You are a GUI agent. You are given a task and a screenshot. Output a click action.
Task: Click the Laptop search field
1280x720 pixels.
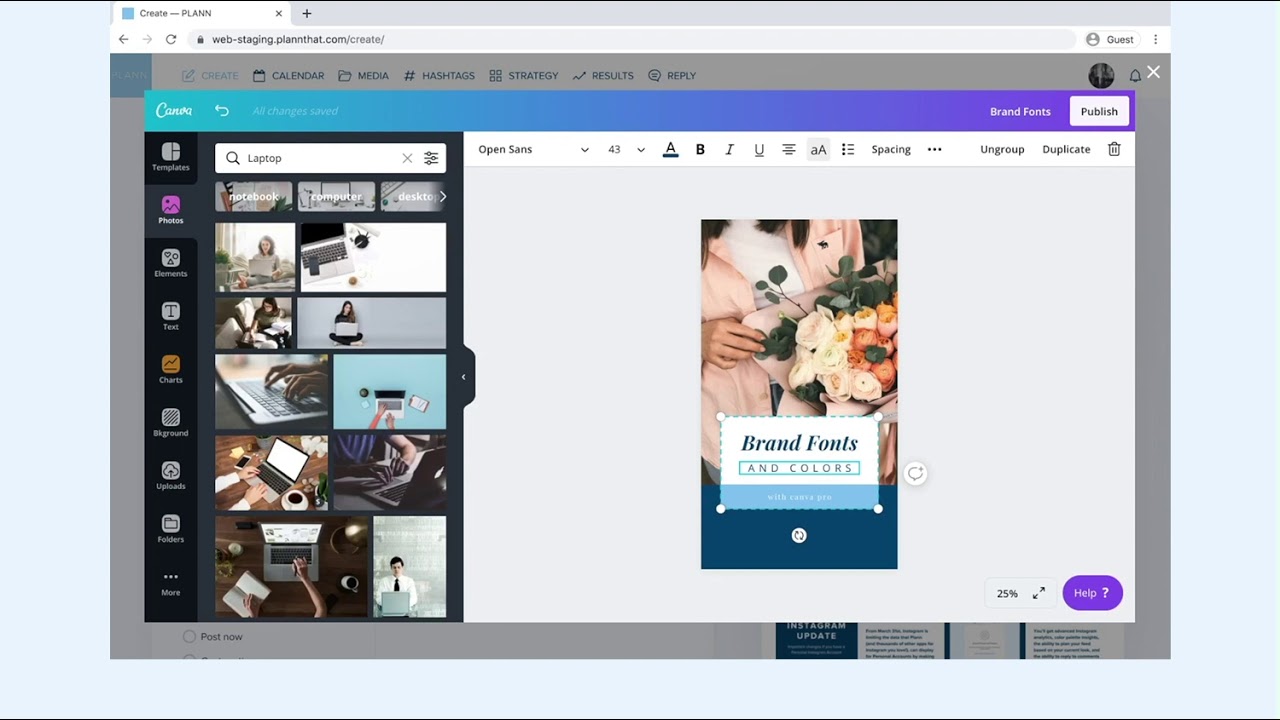click(x=330, y=158)
